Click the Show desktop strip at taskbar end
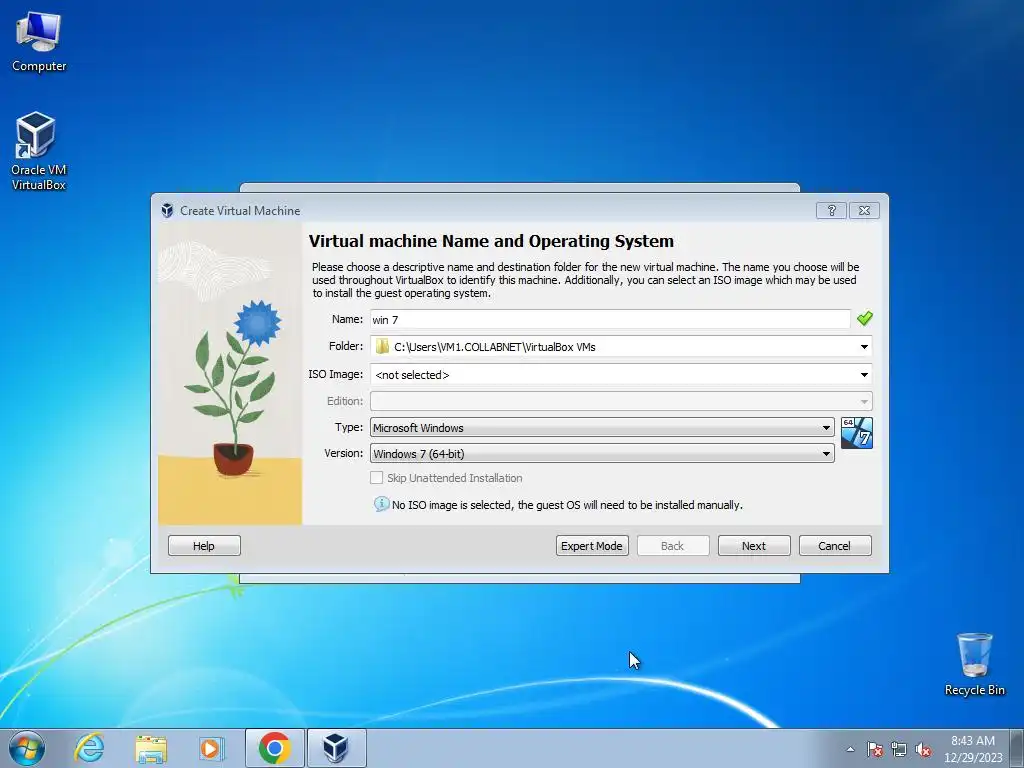This screenshot has height=768, width=1024. pos(1018,748)
